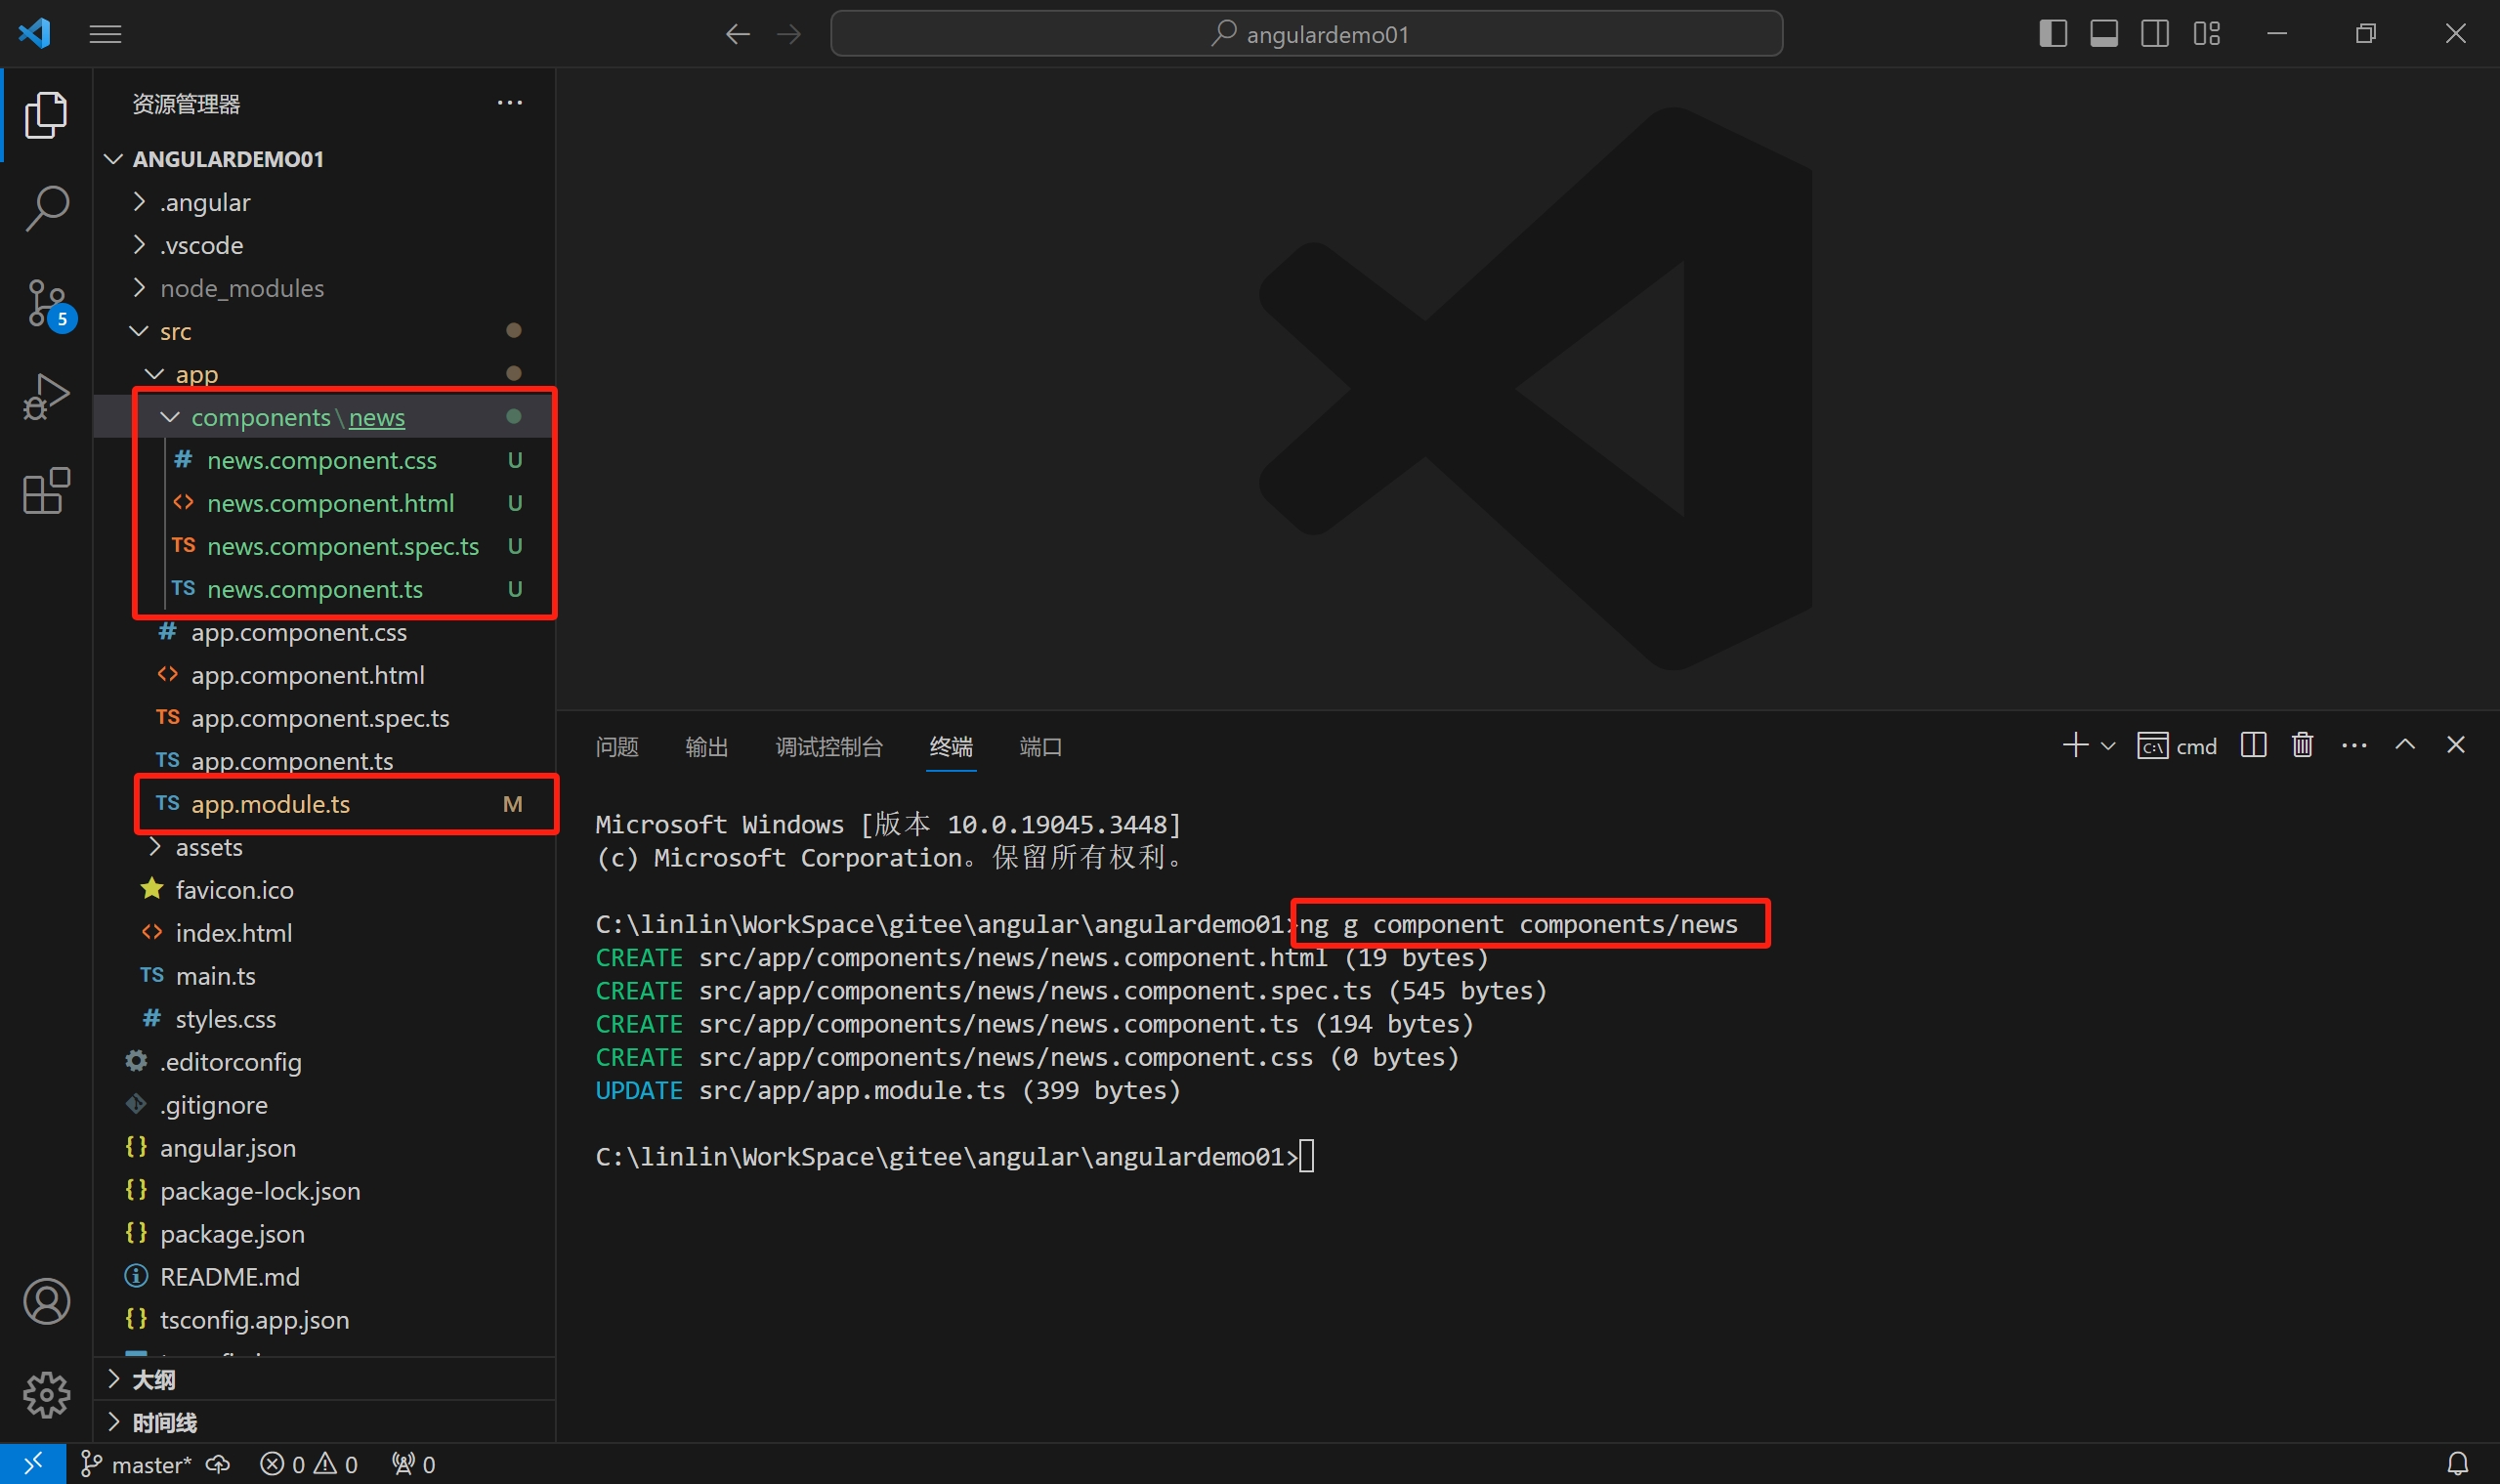Open app.module.ts in the explorer
The width and height of the screenshot is (2500, 1484).
[x=270, y=804]
